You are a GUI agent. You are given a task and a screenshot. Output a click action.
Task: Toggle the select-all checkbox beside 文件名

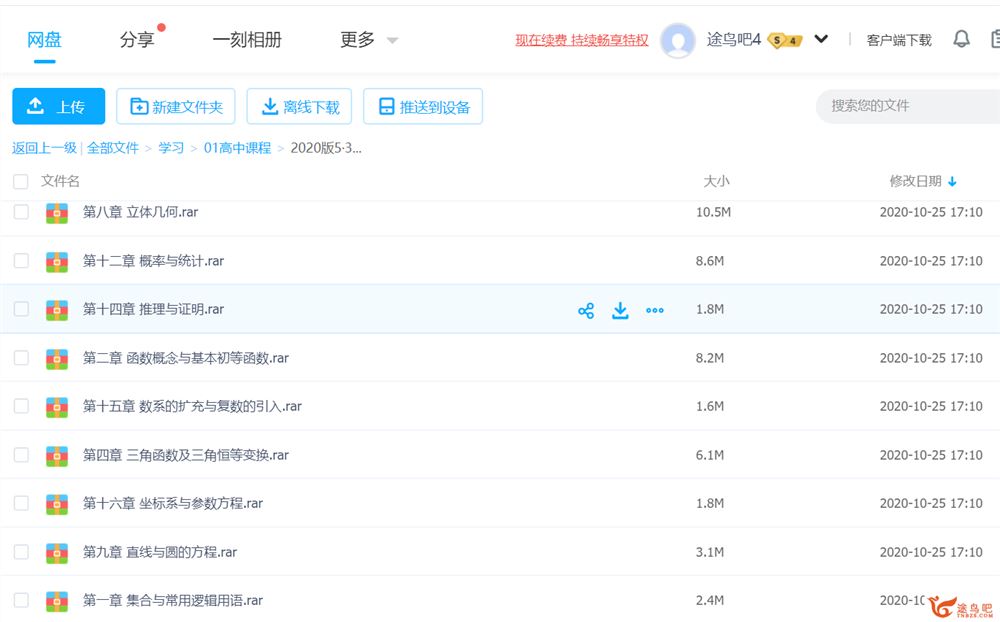point(20,182)
